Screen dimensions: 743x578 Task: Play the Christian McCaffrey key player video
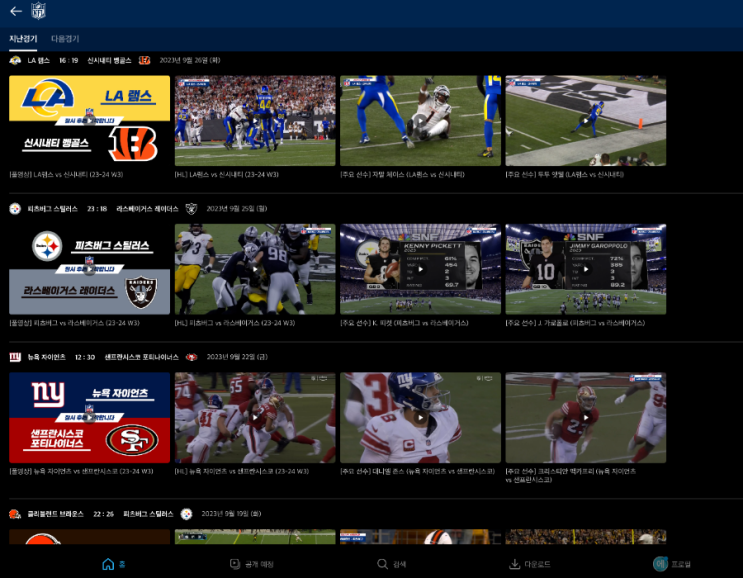tap(586, 417)
